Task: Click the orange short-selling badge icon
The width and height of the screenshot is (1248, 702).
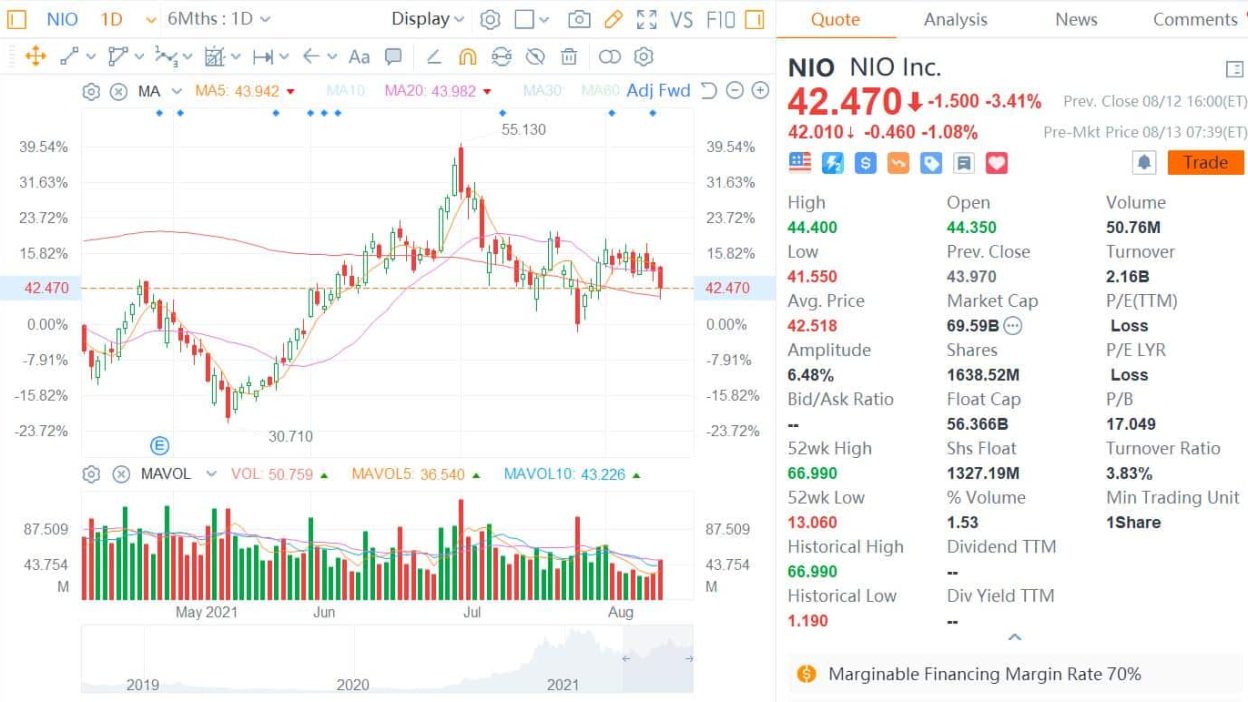Action: pos(898,163)
